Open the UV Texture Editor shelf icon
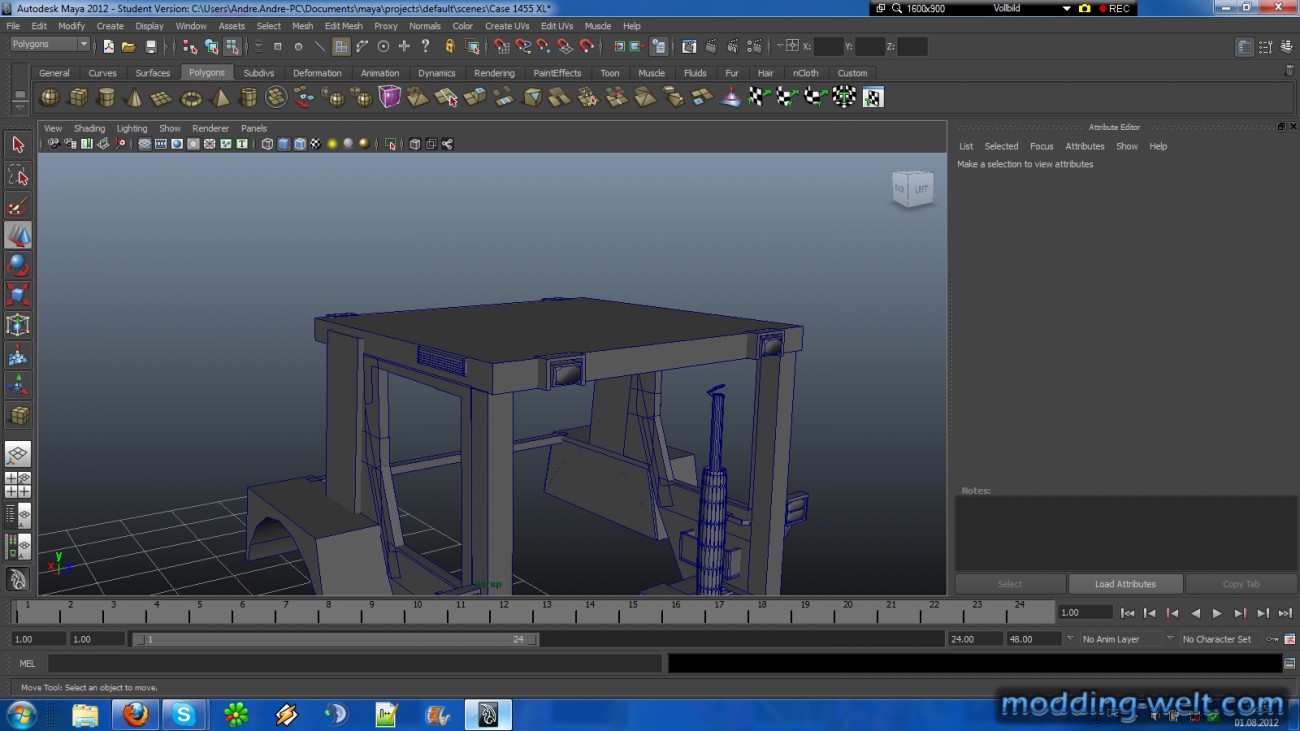 click(x=873, y=97)
